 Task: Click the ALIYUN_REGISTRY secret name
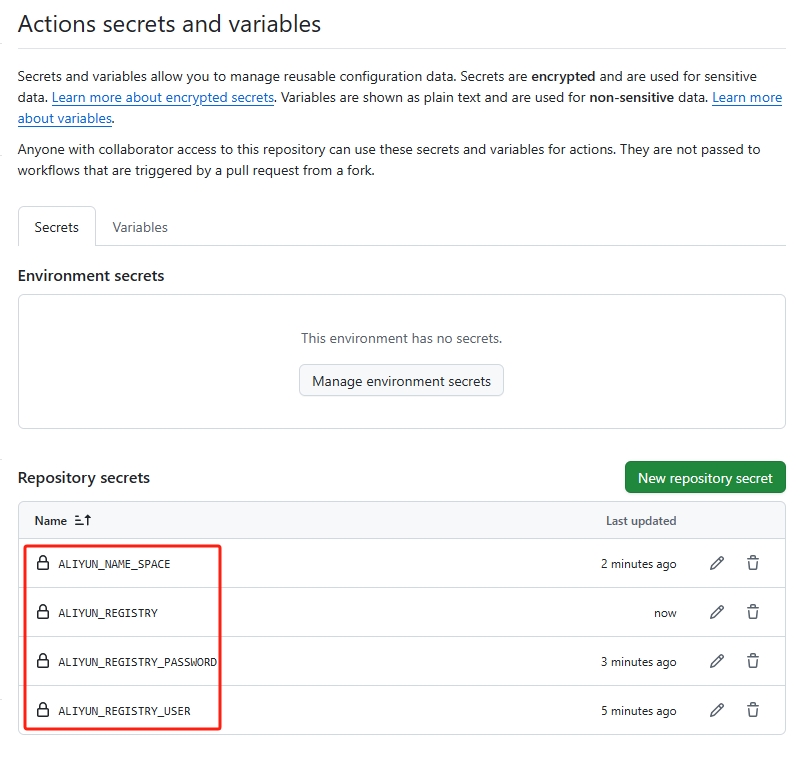[x=108, y=613]
